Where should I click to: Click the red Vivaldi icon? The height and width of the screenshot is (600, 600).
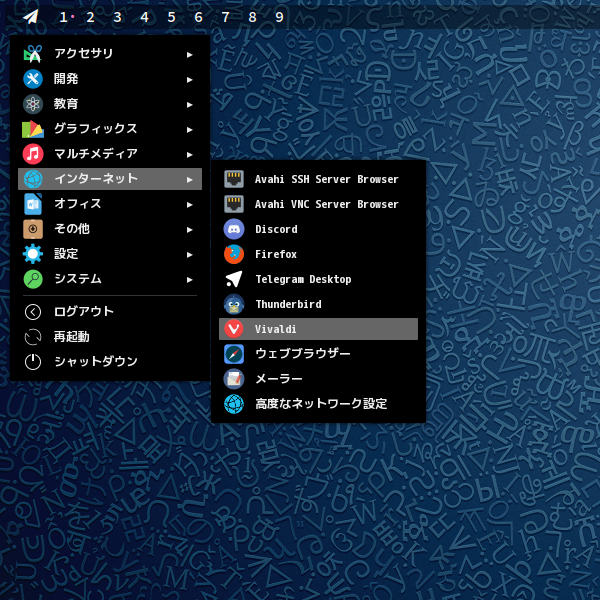pyautogui.click(x=234, y=329)
